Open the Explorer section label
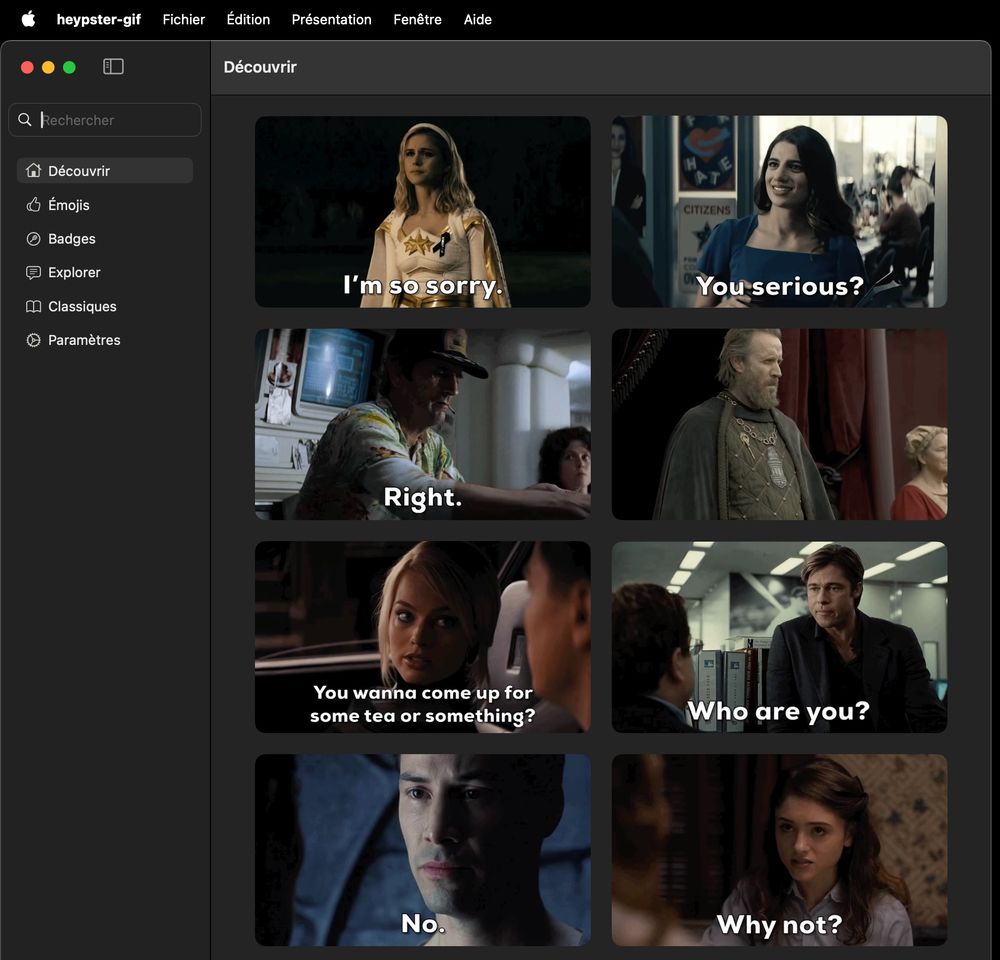The height and width of the screenshot is (960, 1000). (x=75, y=272)
